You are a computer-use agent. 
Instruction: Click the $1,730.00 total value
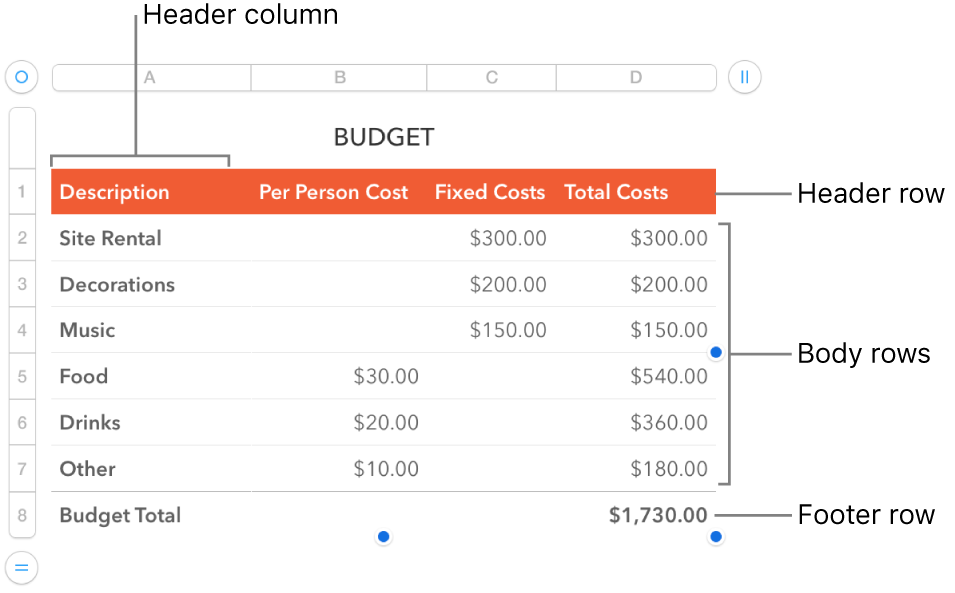[658, 515]
